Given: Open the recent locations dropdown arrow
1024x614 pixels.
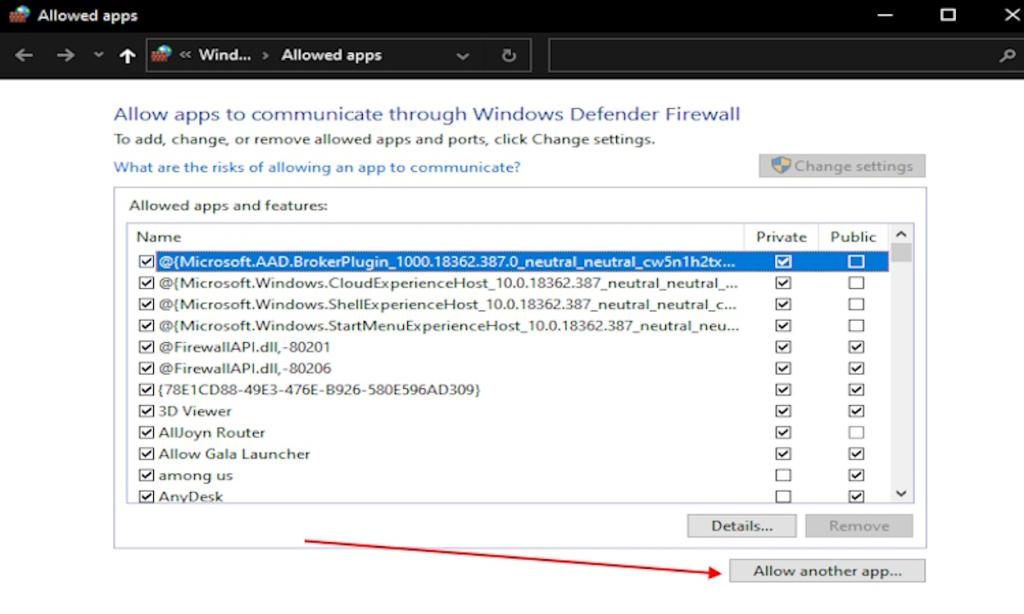Looking at the screenshot, I should [98, 56].
